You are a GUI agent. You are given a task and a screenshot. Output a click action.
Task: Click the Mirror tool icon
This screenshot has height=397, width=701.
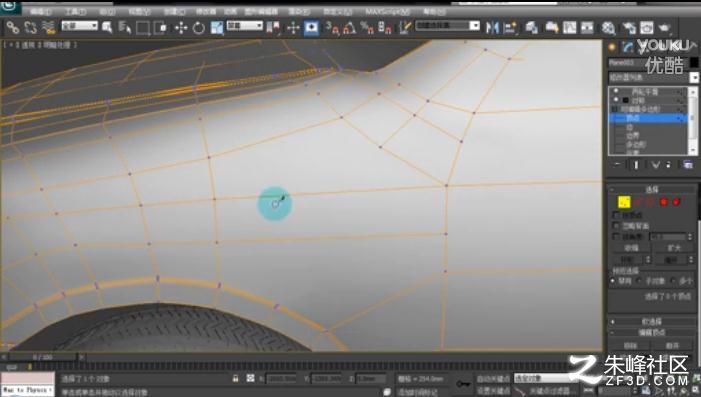tap(492, 28)
